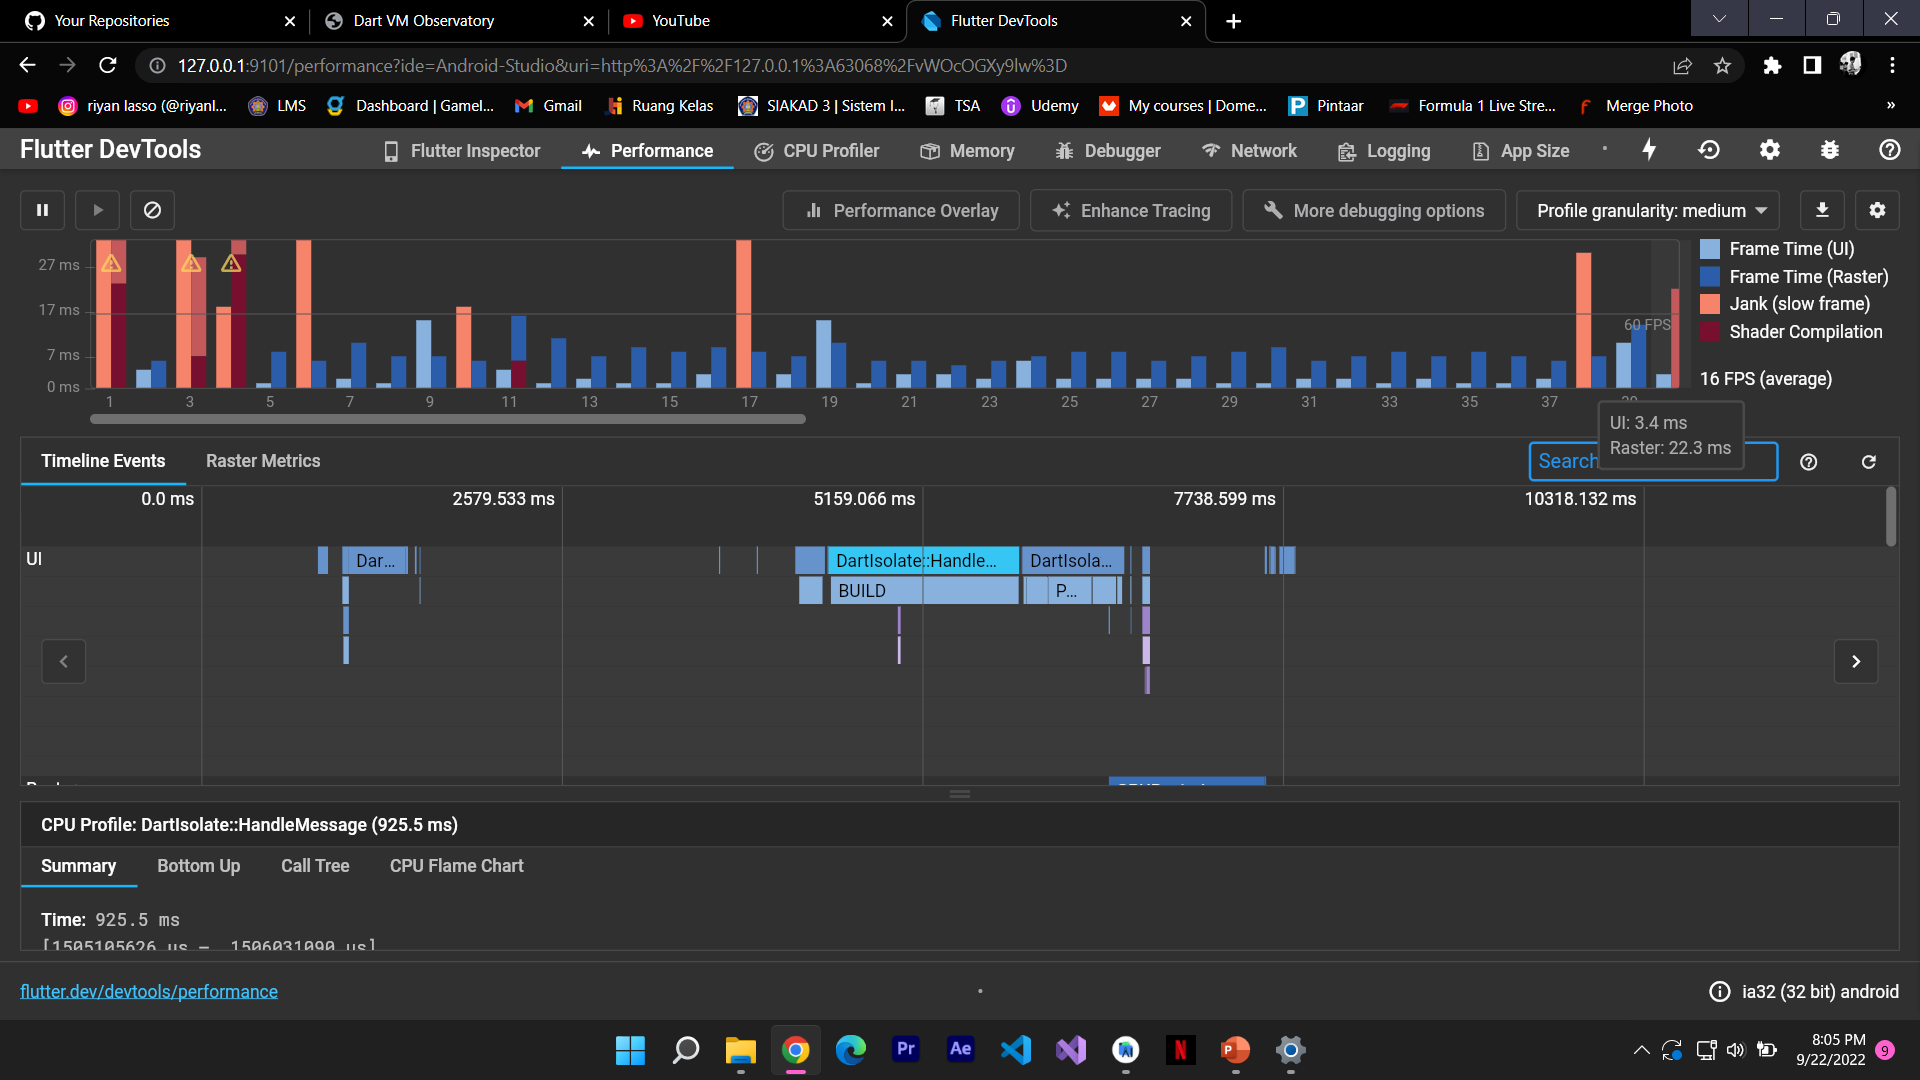Move the timeline back with left chevron
Image resolution: width=1920 pixels, height=1080 pixels.
(x=63, y=661)
